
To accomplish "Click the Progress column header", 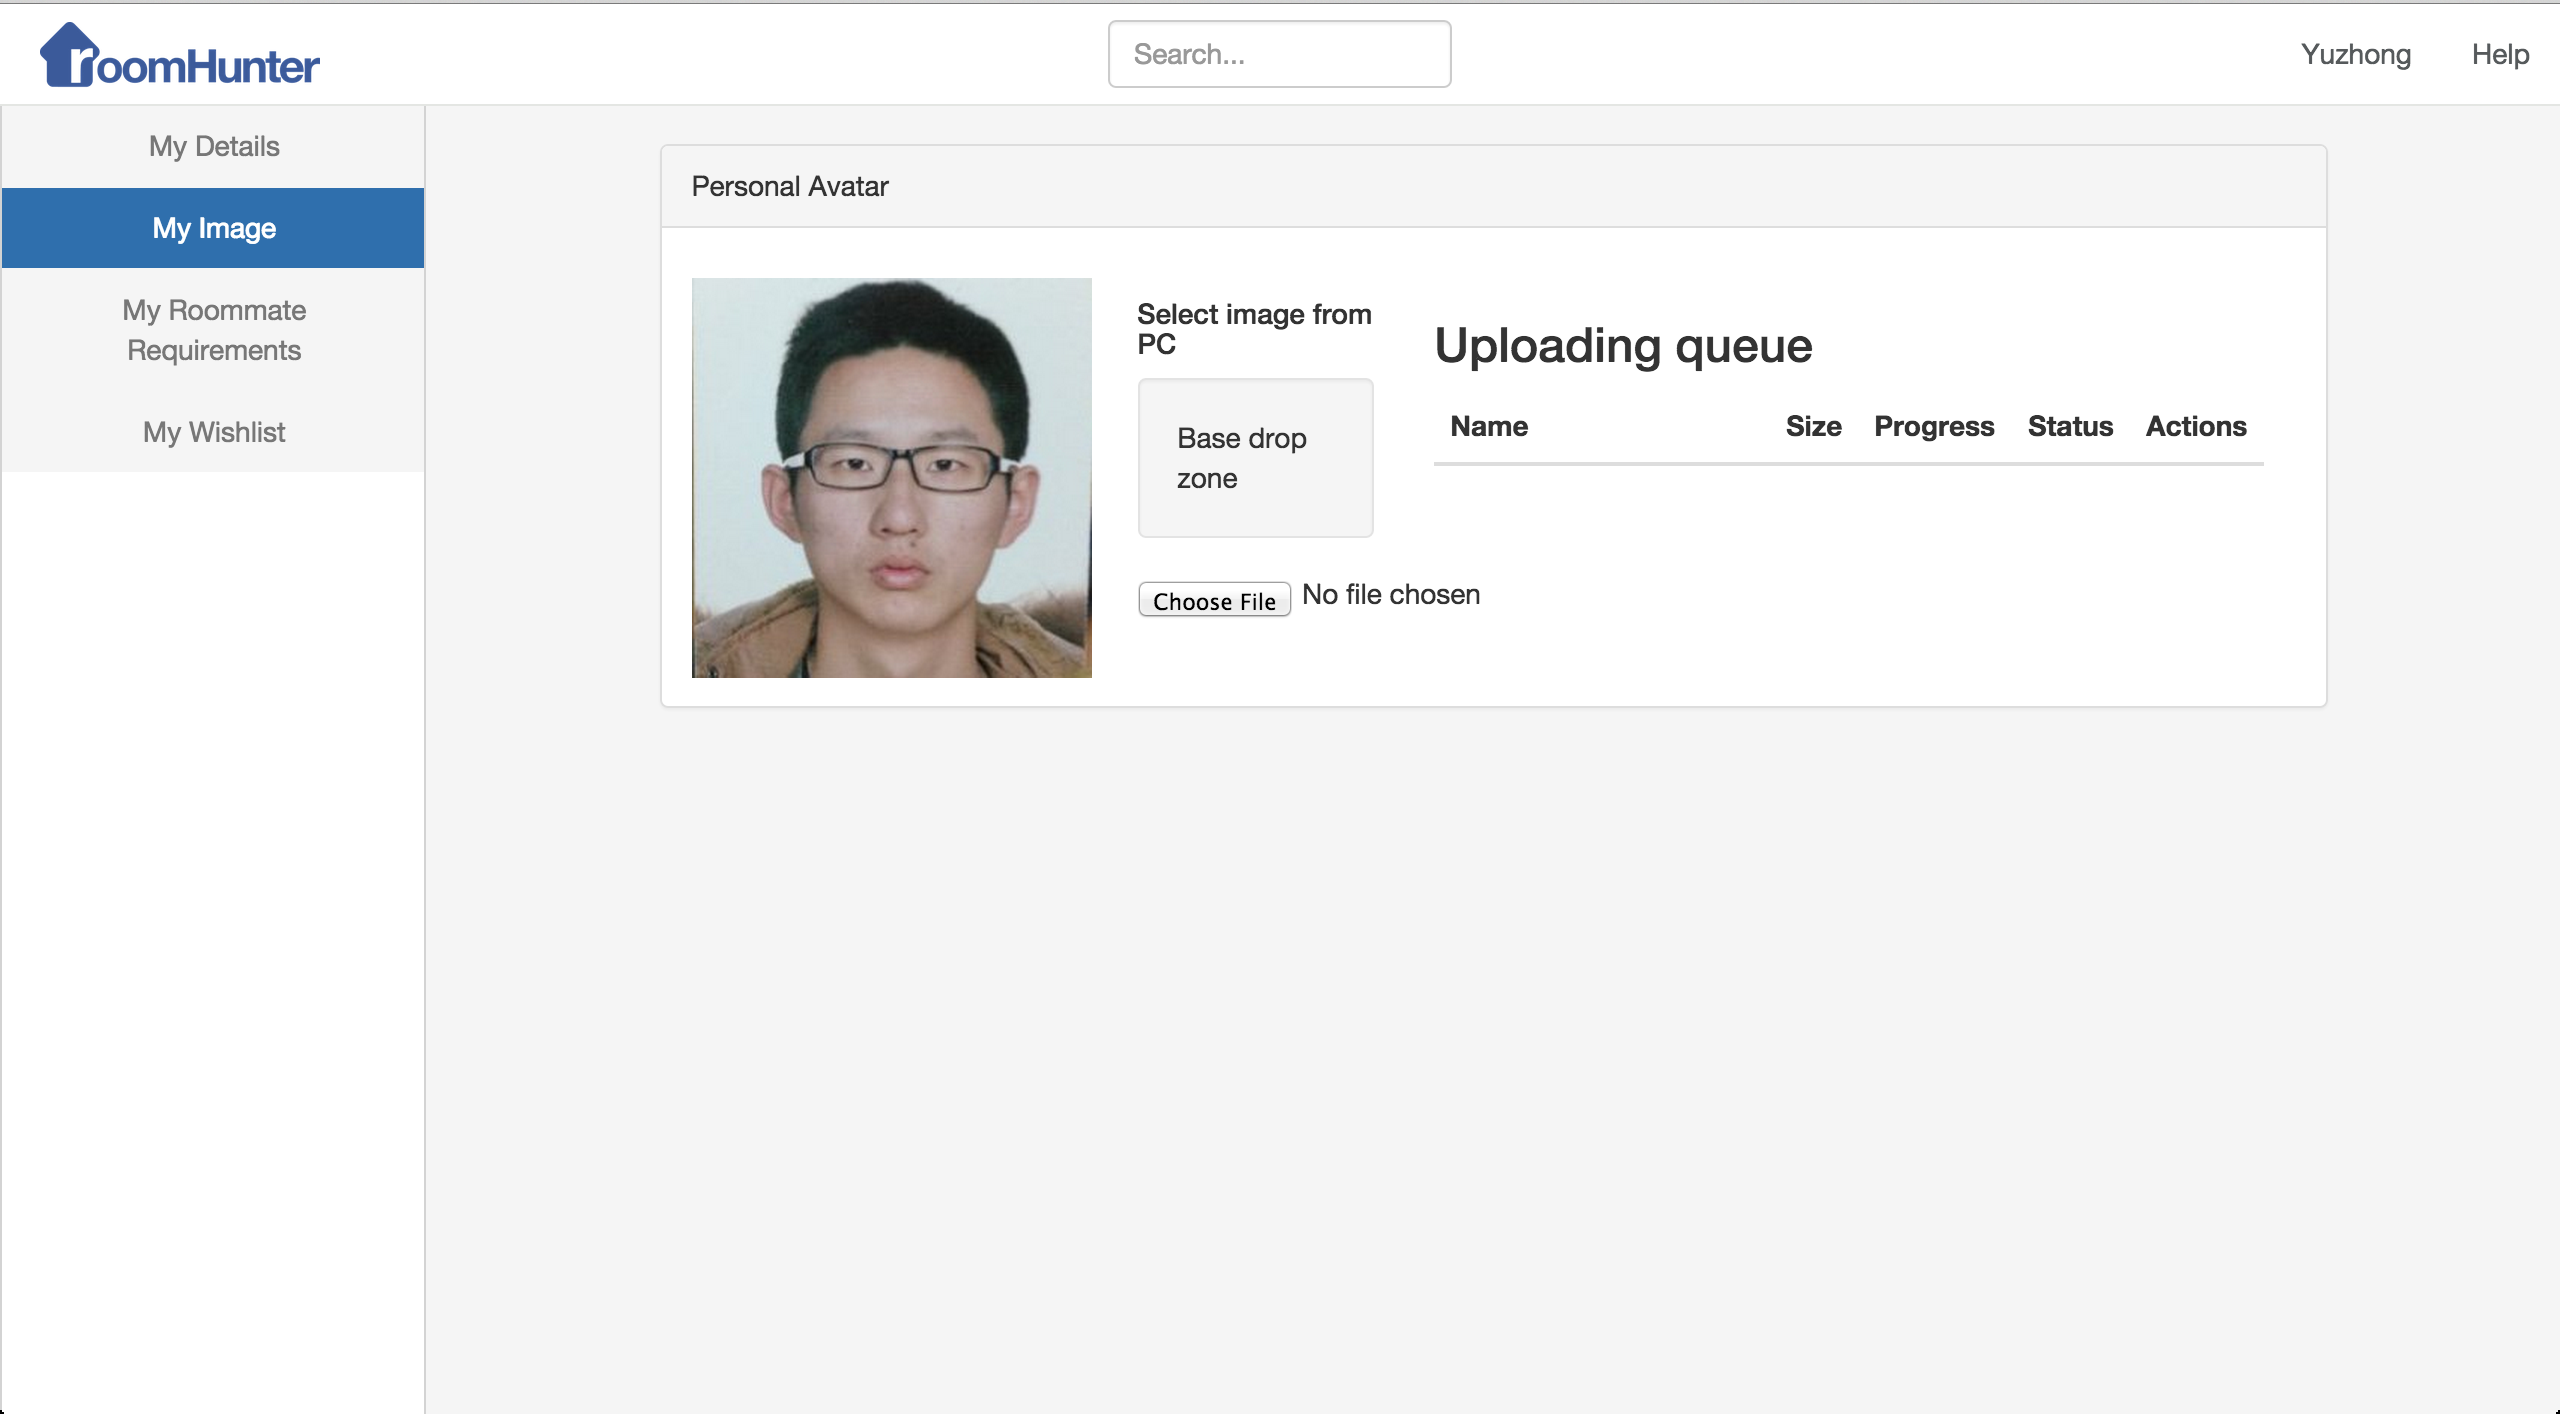I will (1933, 427).
